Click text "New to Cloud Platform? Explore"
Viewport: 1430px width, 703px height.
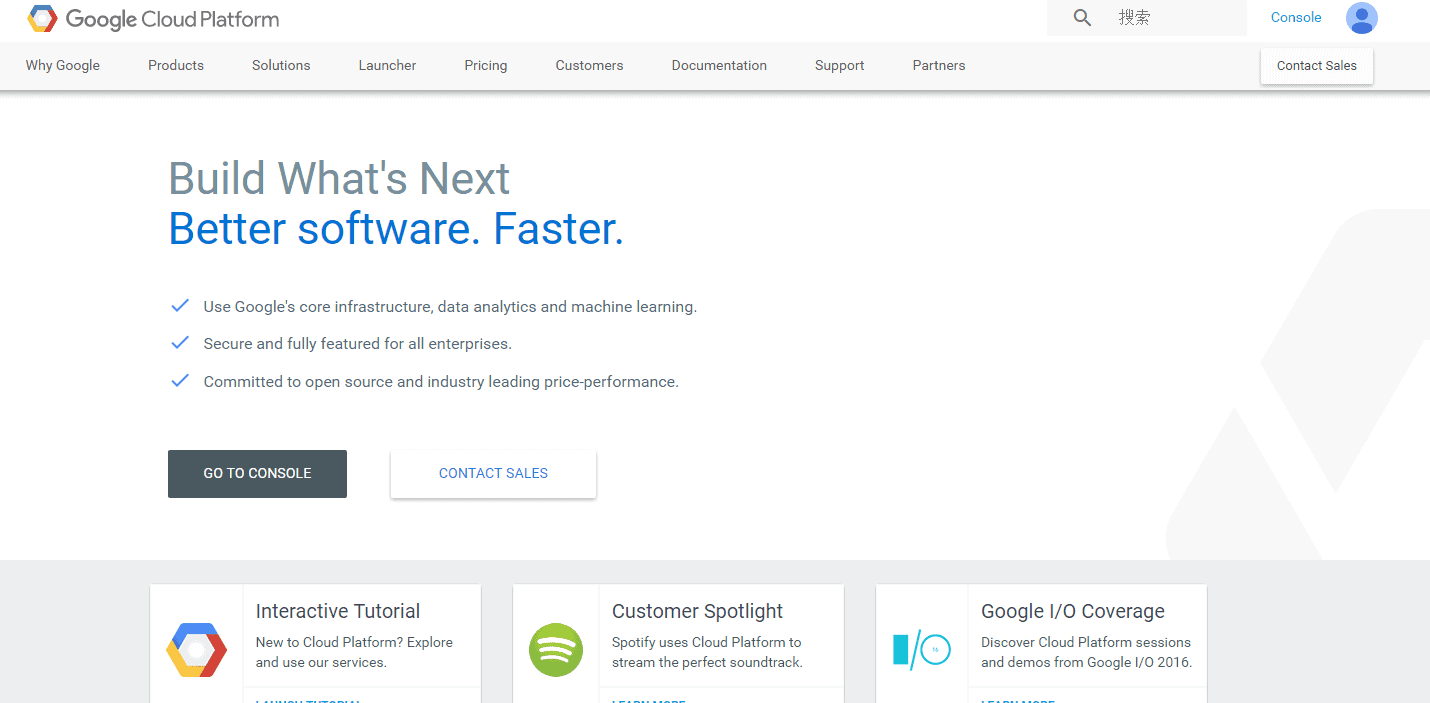tap(354, 642)
